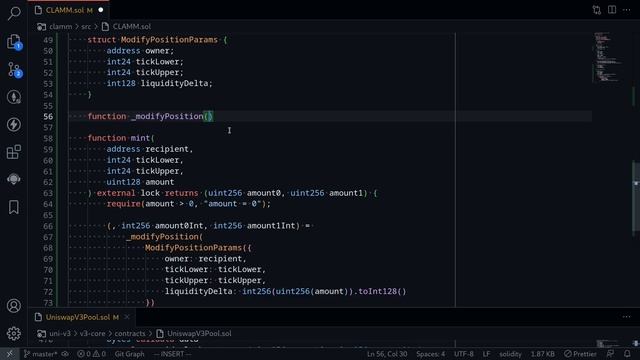640x360 pixels.
Task: Click 'owner: recipient,' on line 69
Action: point(205,259)
